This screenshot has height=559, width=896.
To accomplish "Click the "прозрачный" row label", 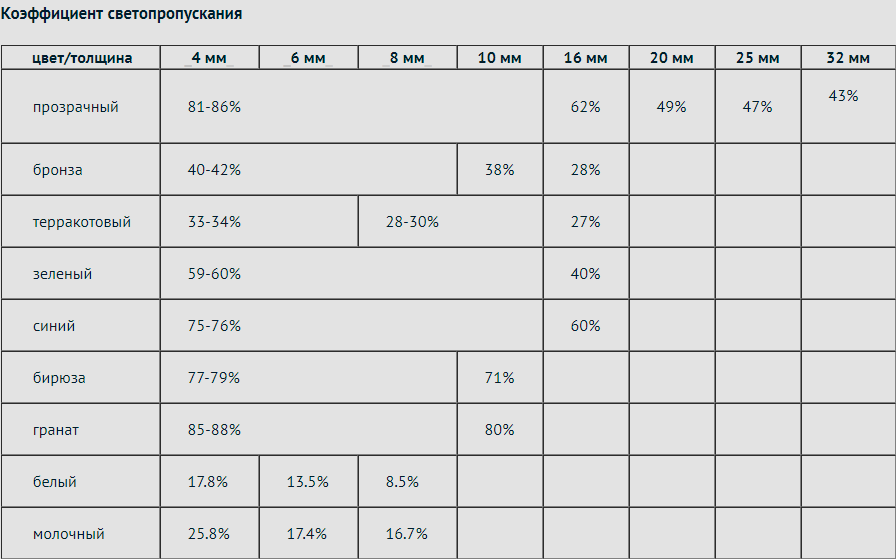I will pos(75,107).
